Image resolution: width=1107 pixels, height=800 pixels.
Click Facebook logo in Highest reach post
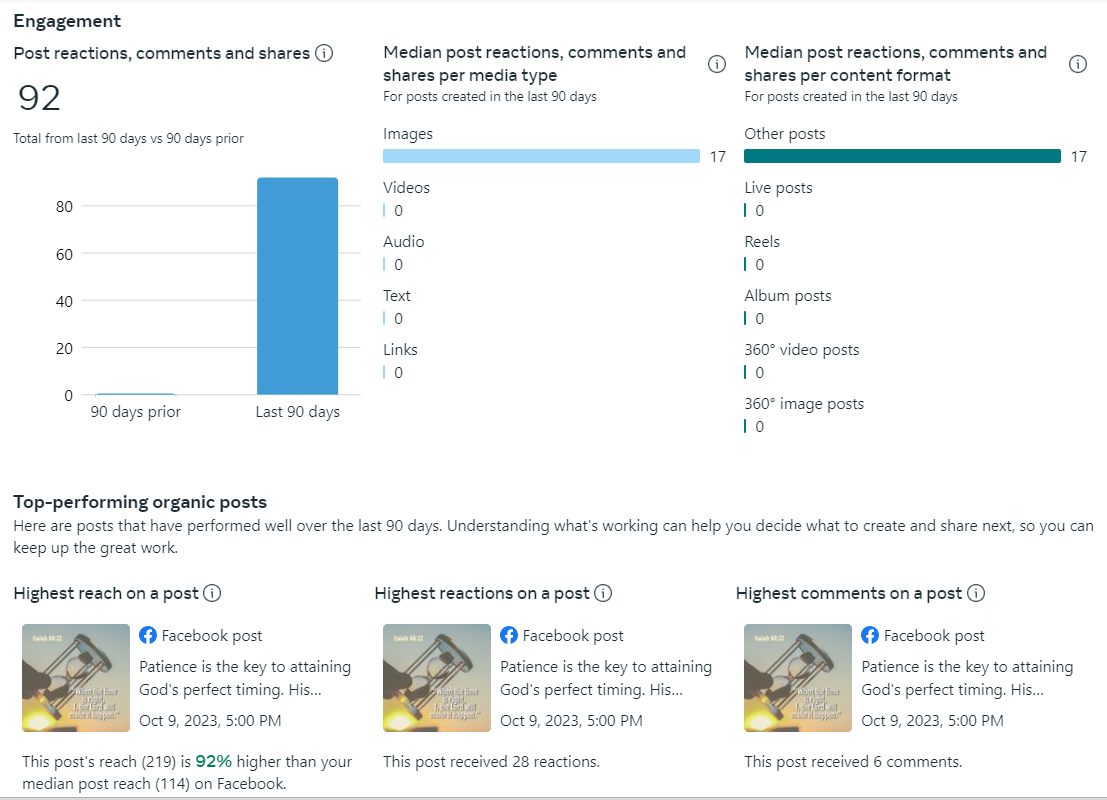coord(148,635)
